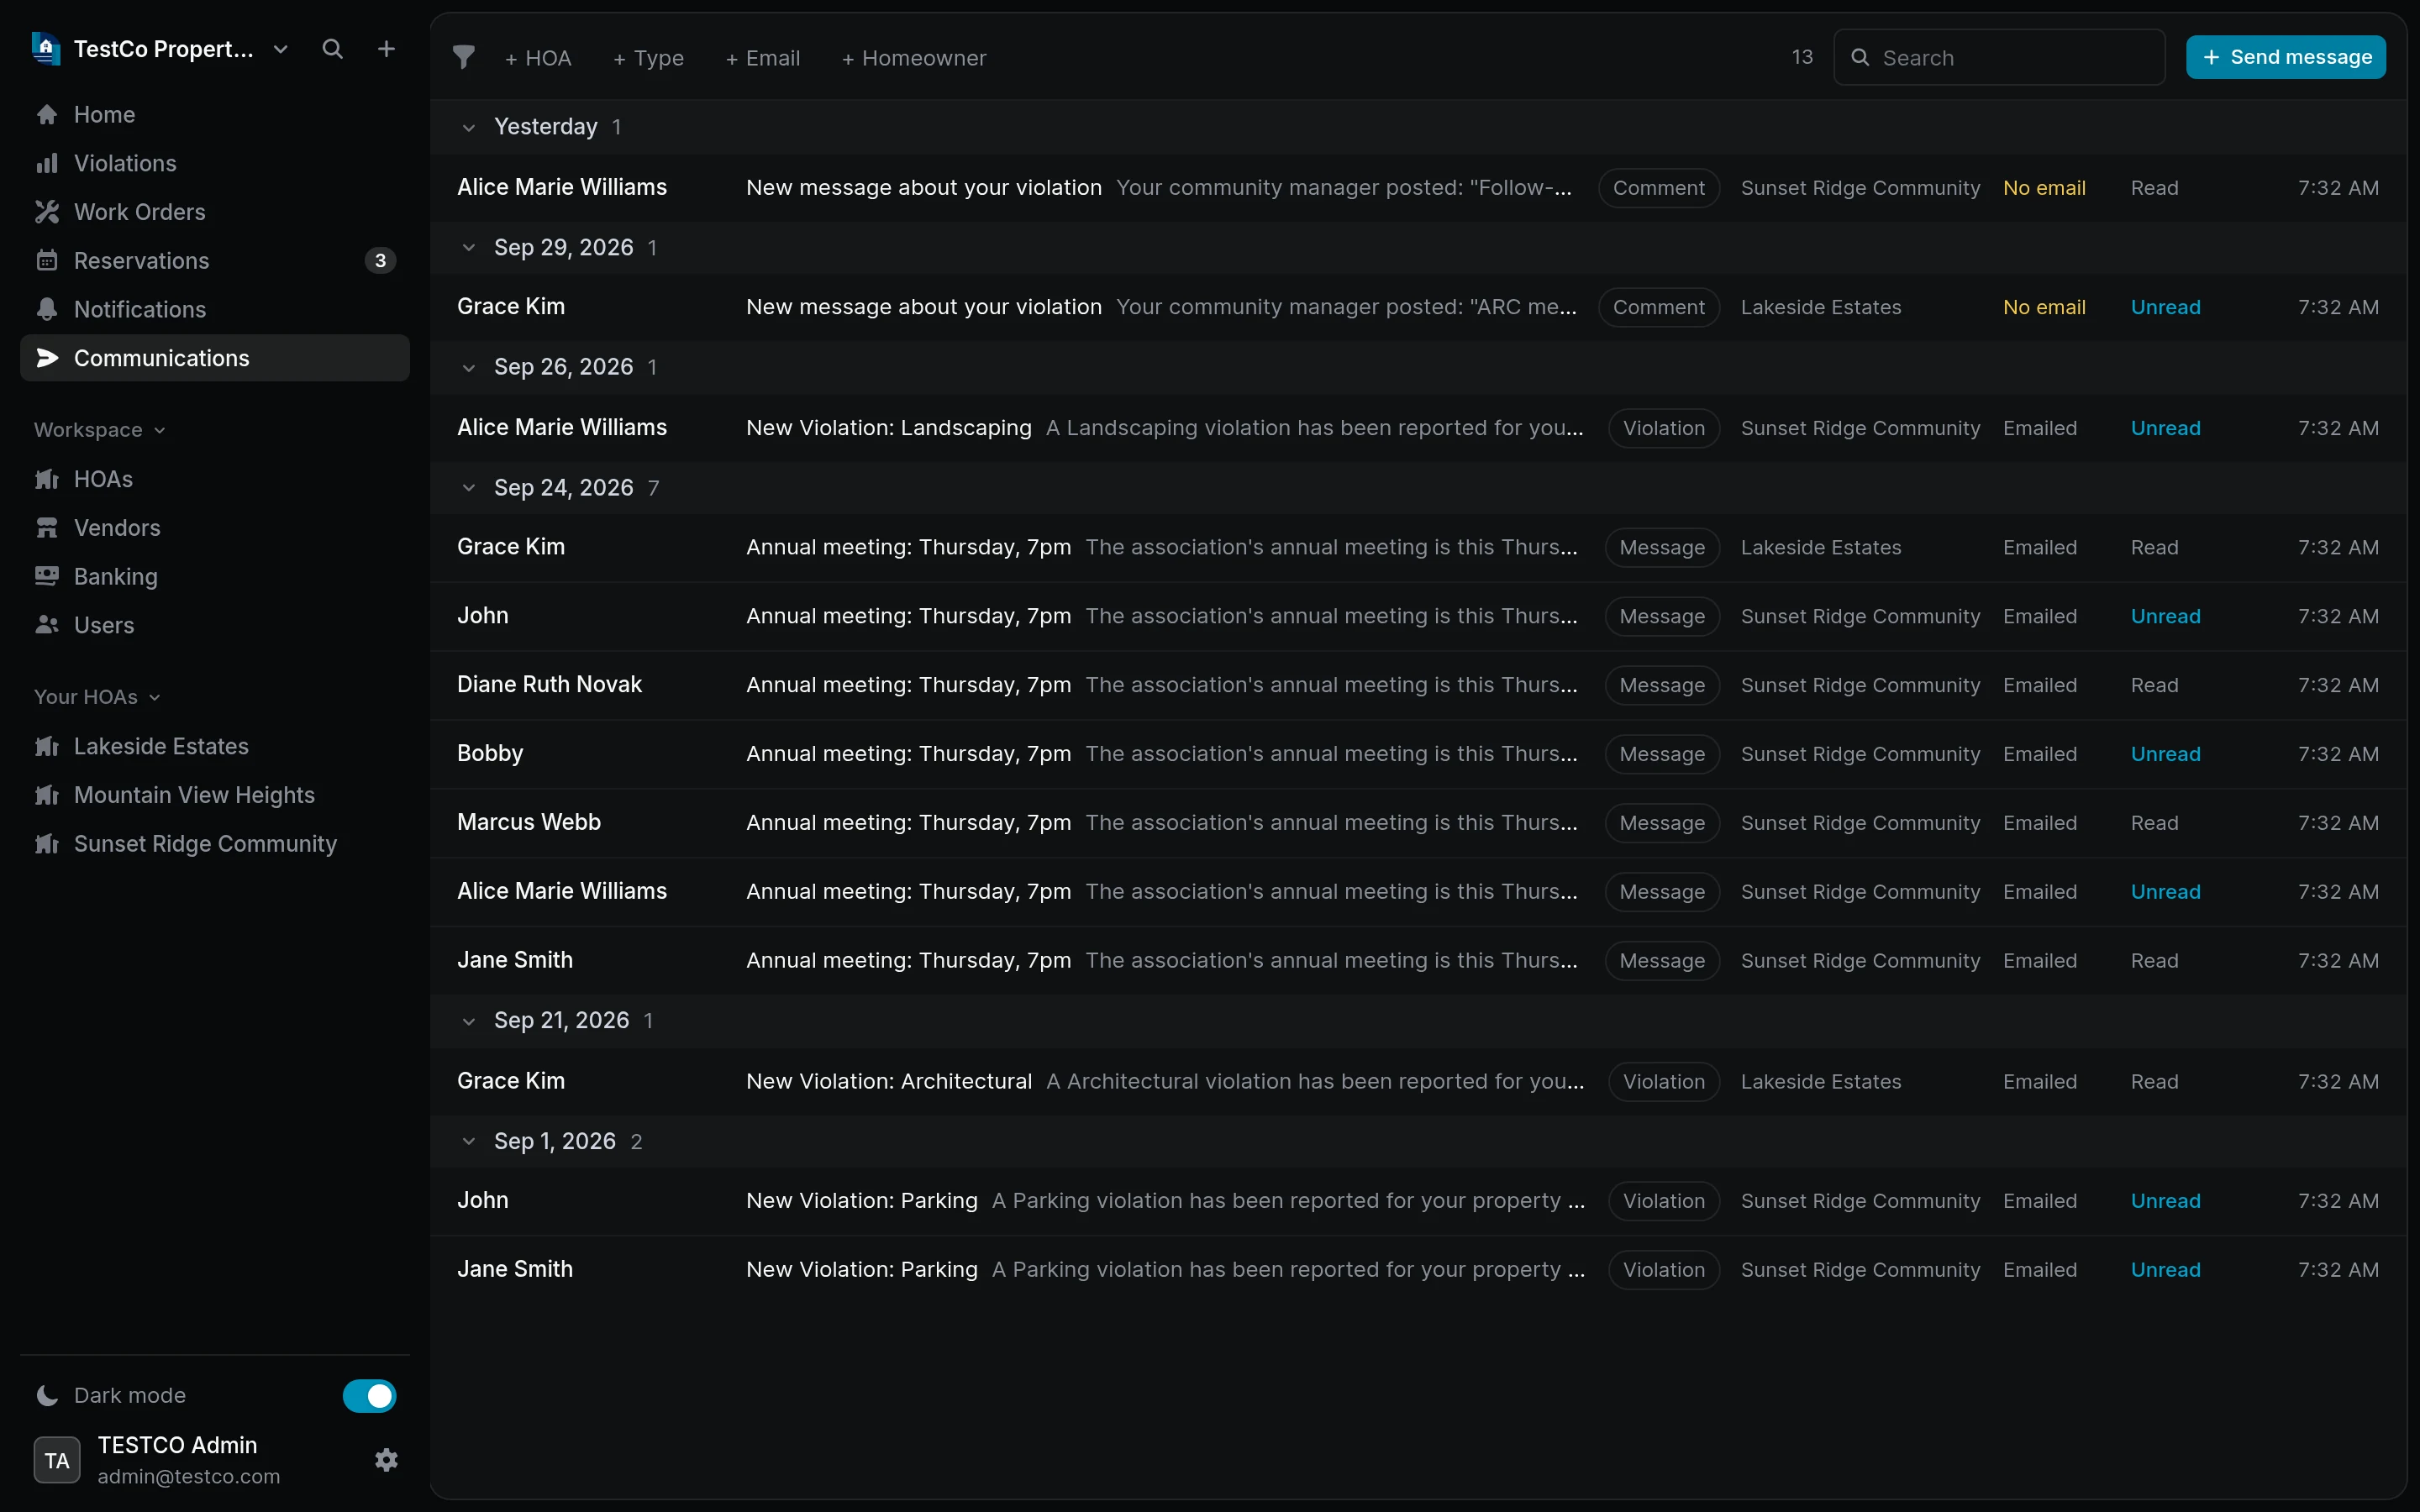Click the TestCo Properties logo icon
Viewport: 2420px width, 1512px height.
(46, 48)
